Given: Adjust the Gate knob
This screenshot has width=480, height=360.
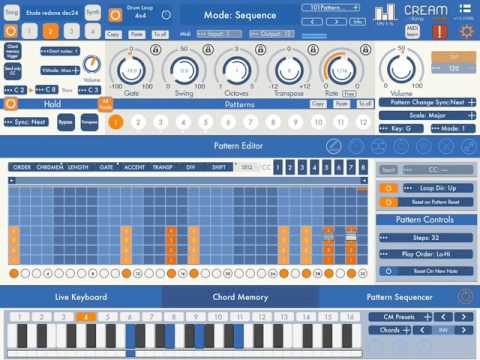Looking at the screenshot, I should 131,70.
